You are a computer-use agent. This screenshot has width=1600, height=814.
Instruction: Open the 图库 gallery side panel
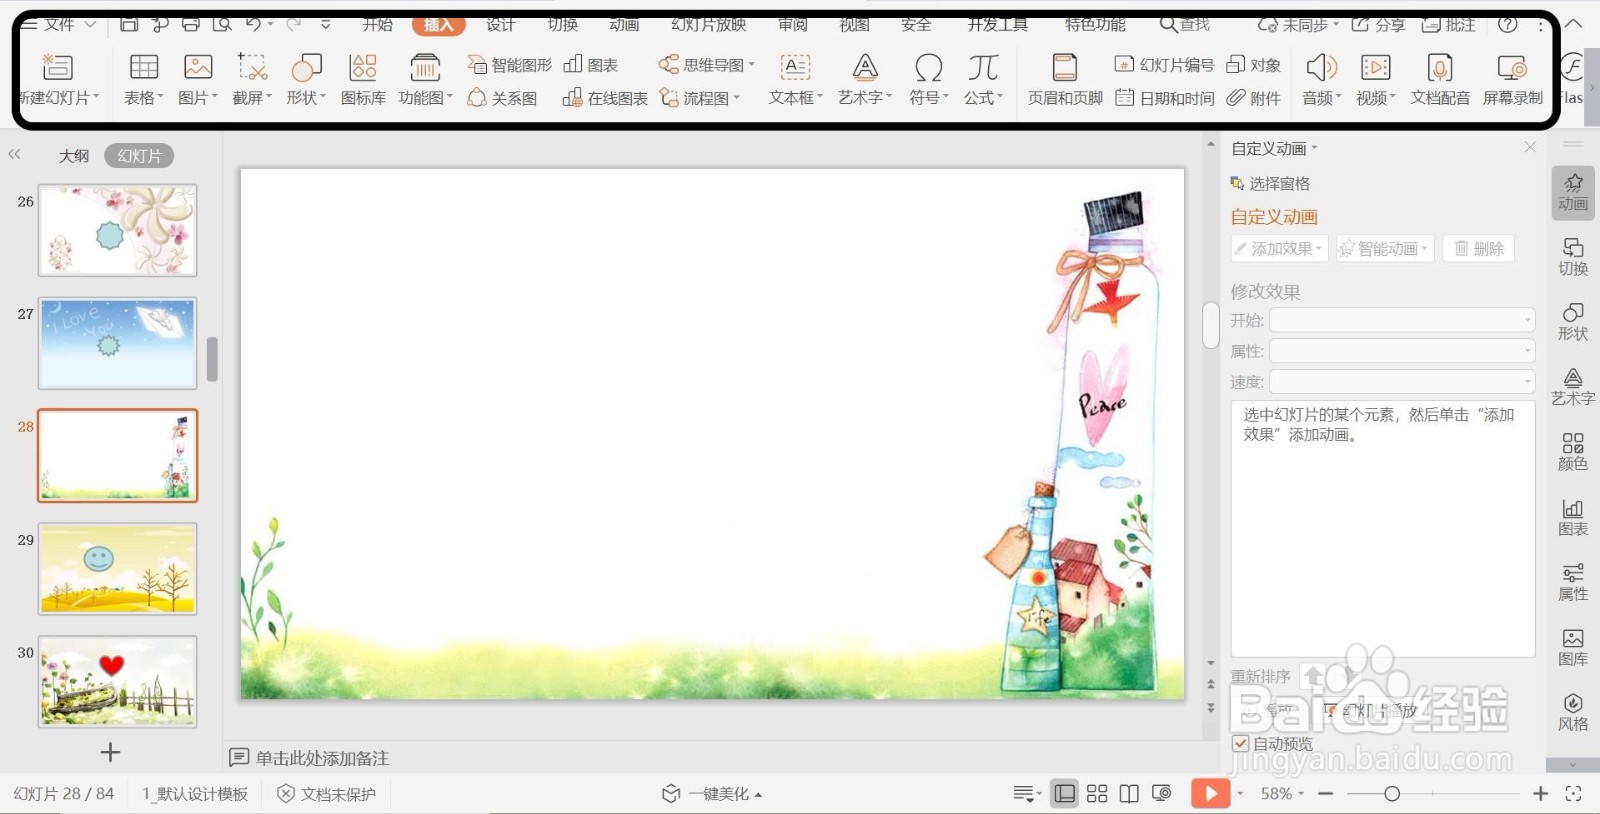[1573, 647]
